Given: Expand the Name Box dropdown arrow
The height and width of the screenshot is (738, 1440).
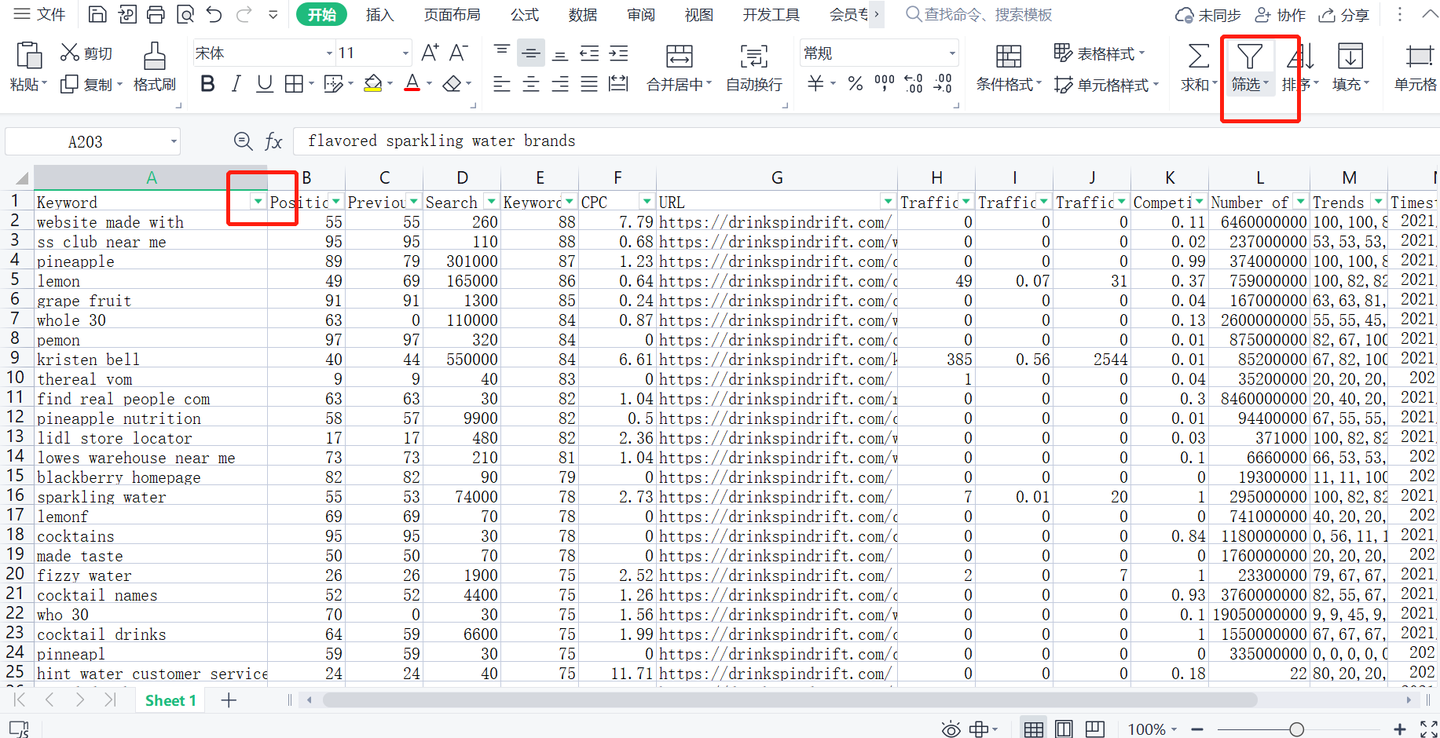Looking at the screenshot, I should point(174,142).
